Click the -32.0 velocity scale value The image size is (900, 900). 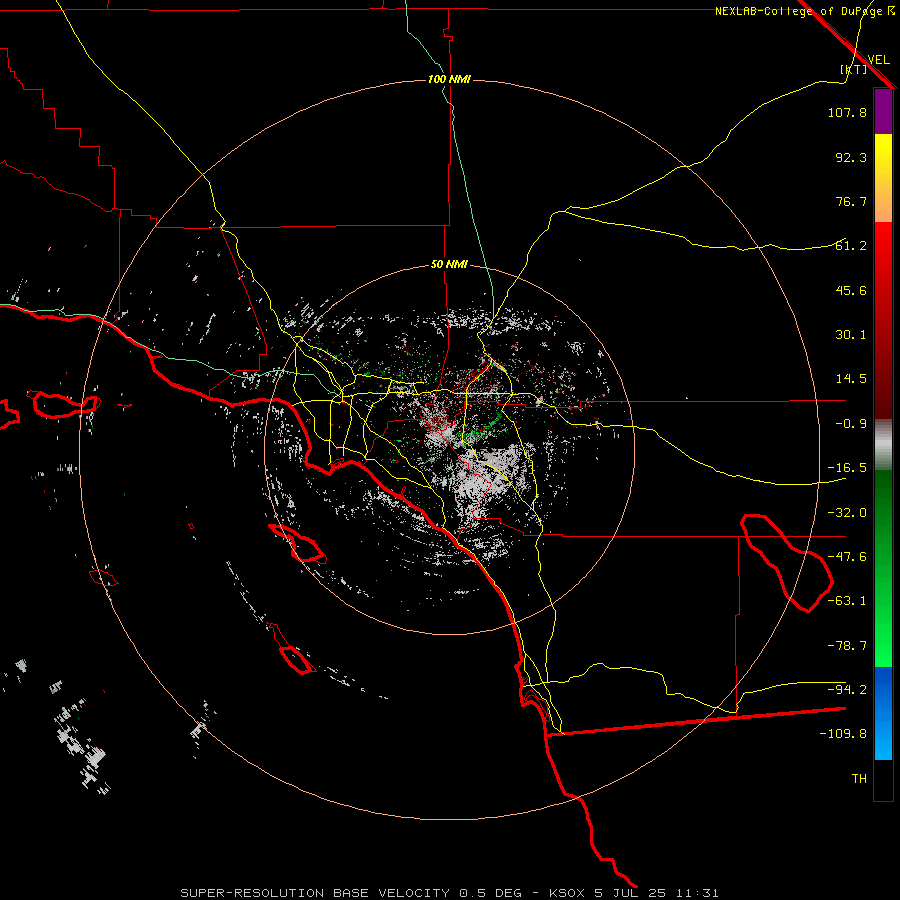point(847,513)
